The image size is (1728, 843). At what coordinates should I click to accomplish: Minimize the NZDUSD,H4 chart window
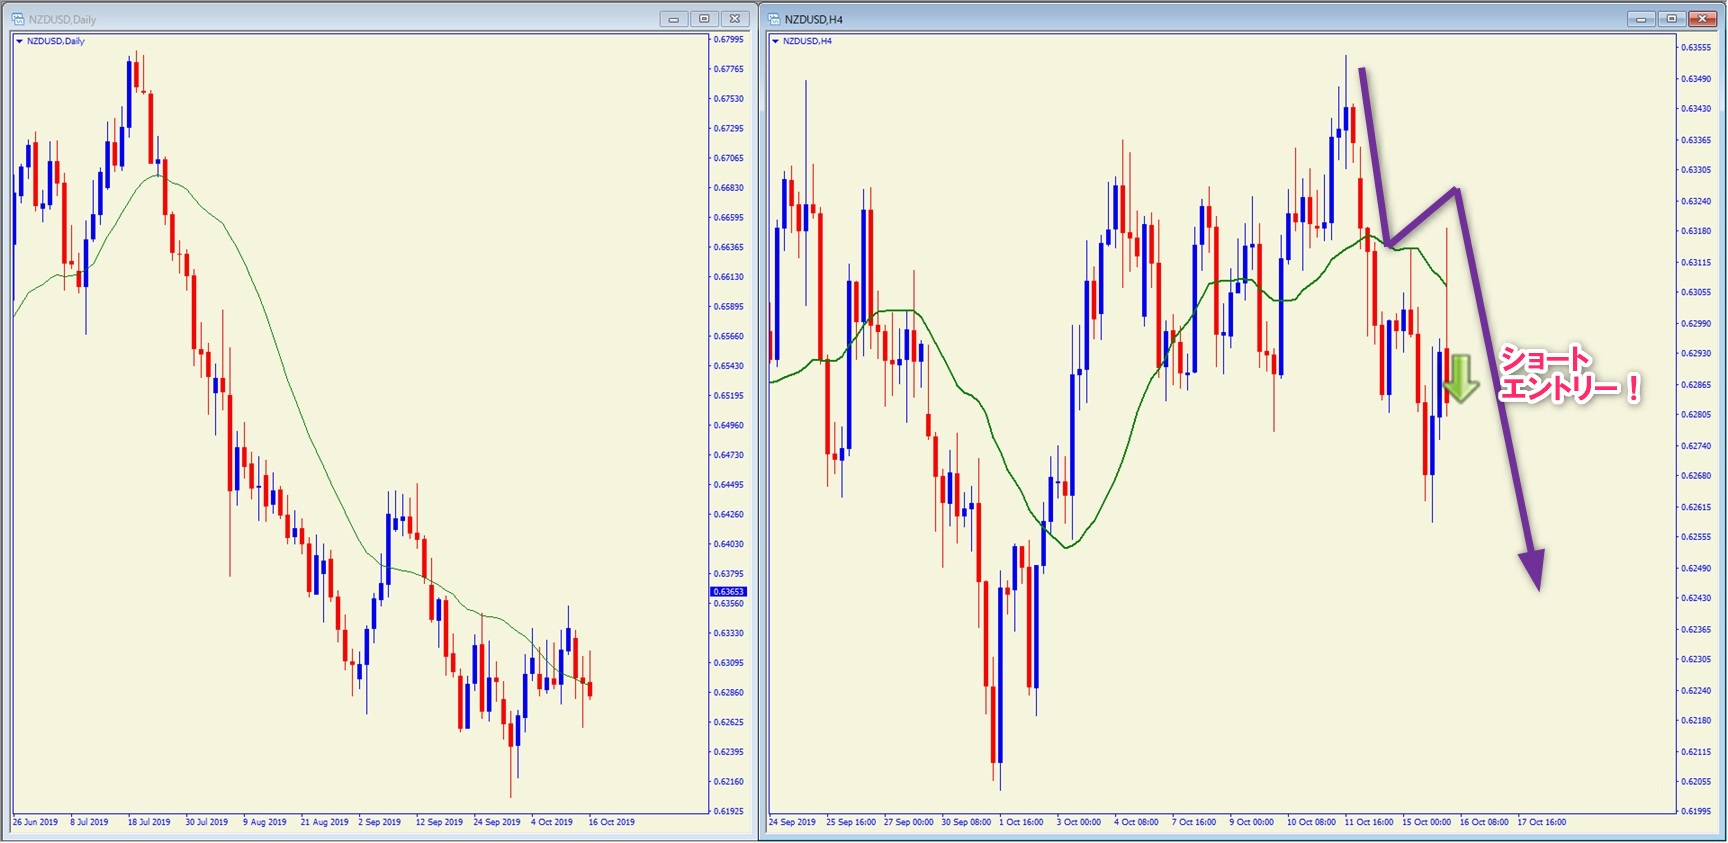coord(1641,19)
